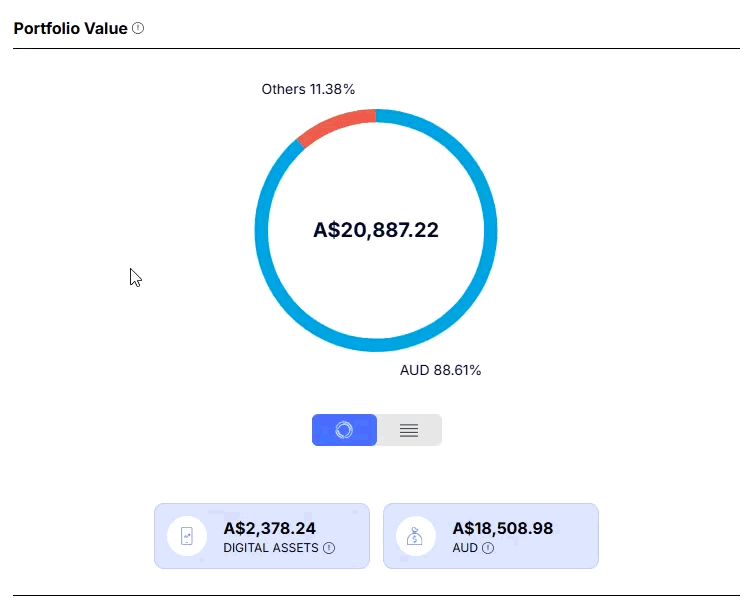This screenshot has width=754, height=612.
Task: Click total value A$20,887.22
Action: (376, 230)
